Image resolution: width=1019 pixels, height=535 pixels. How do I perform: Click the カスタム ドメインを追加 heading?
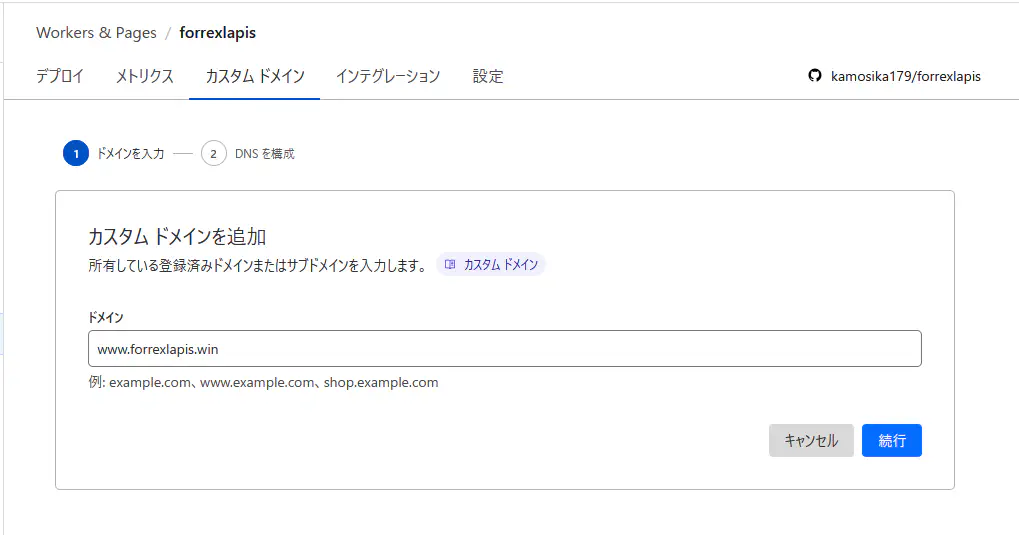pyautogui.click(x=177, y=237)
